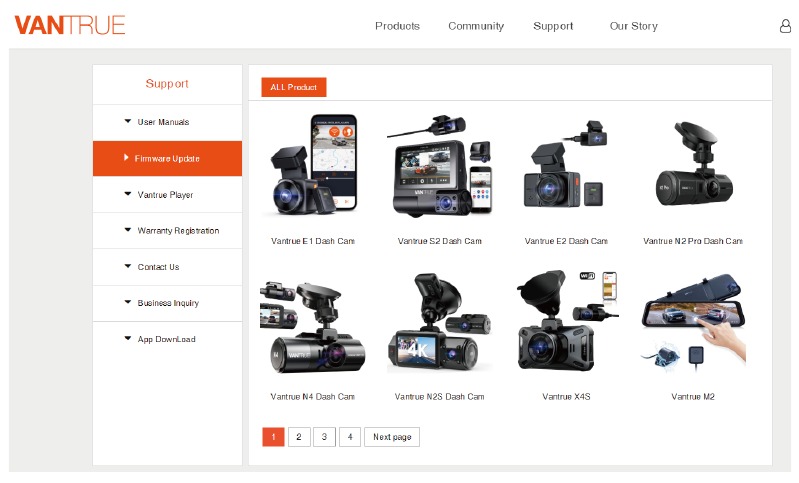Expand the Firmware Update arrow
Screen dimensions: 799x483
(126, 157)
